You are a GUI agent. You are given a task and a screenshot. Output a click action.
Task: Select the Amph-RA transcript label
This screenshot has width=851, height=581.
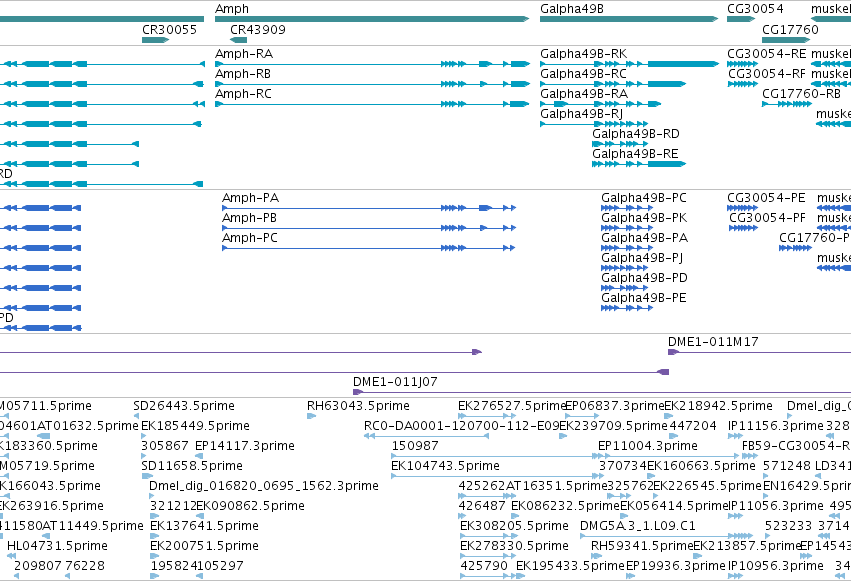244,54
